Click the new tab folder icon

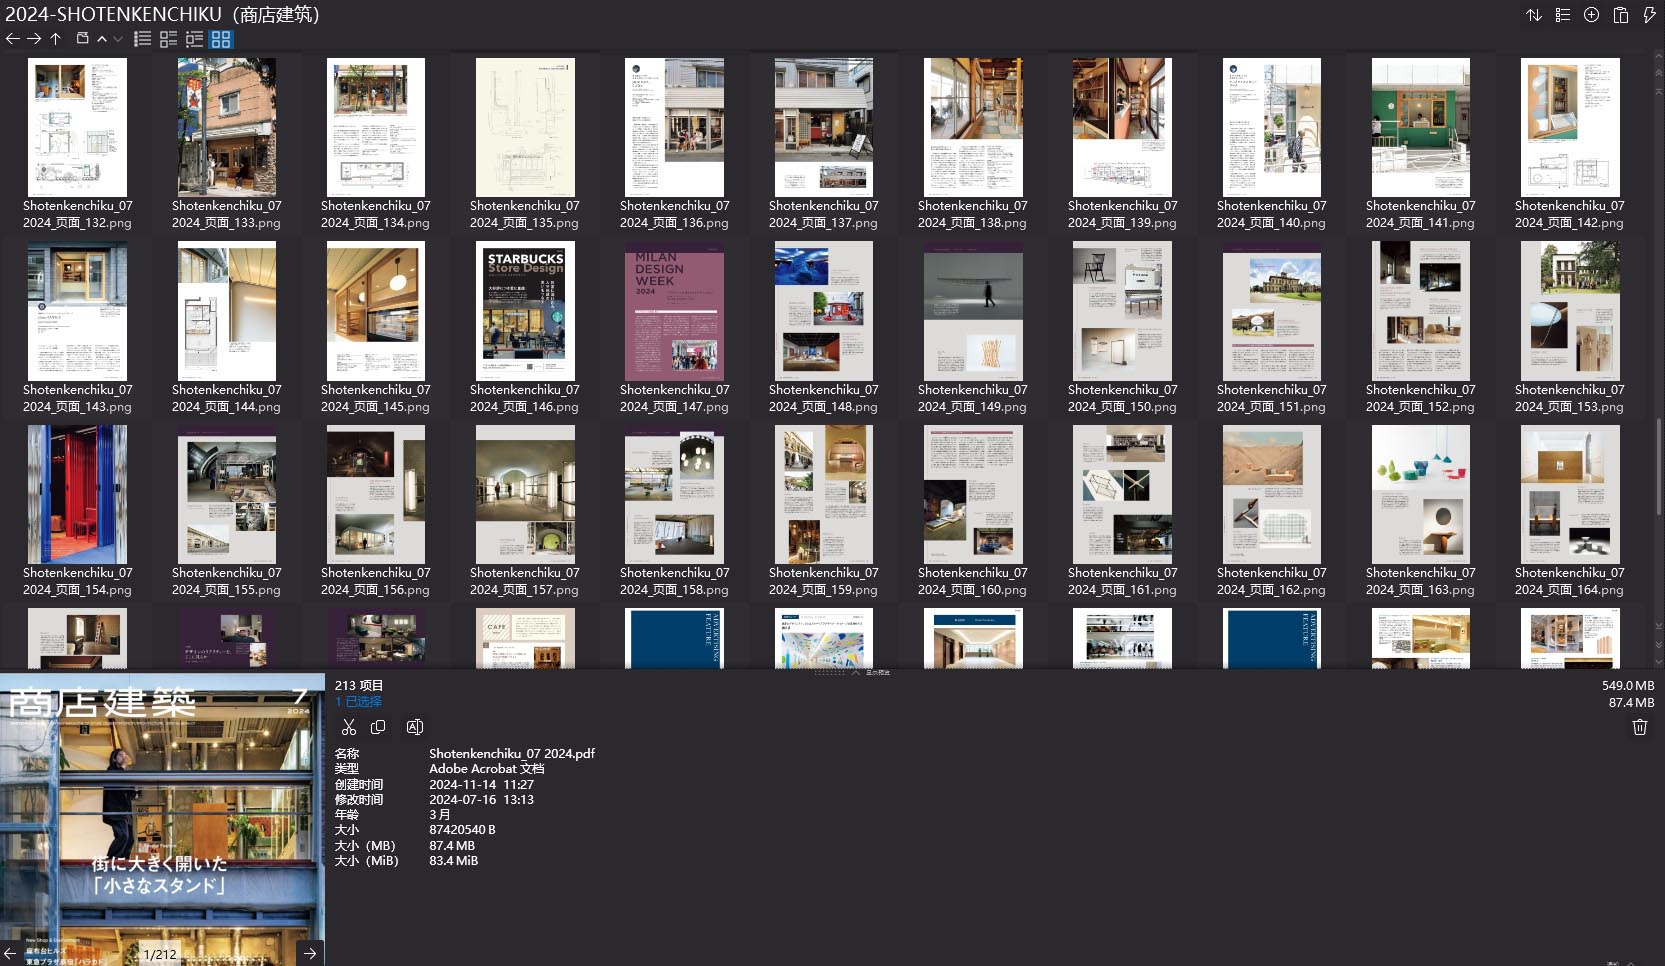point(83,39)
